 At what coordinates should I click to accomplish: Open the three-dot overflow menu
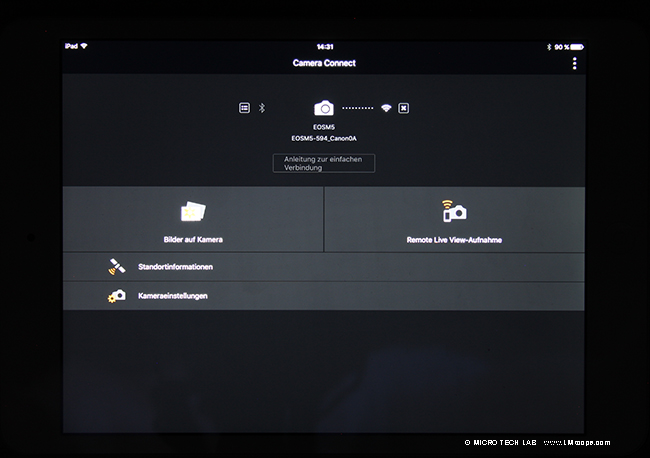click(574, 64)
